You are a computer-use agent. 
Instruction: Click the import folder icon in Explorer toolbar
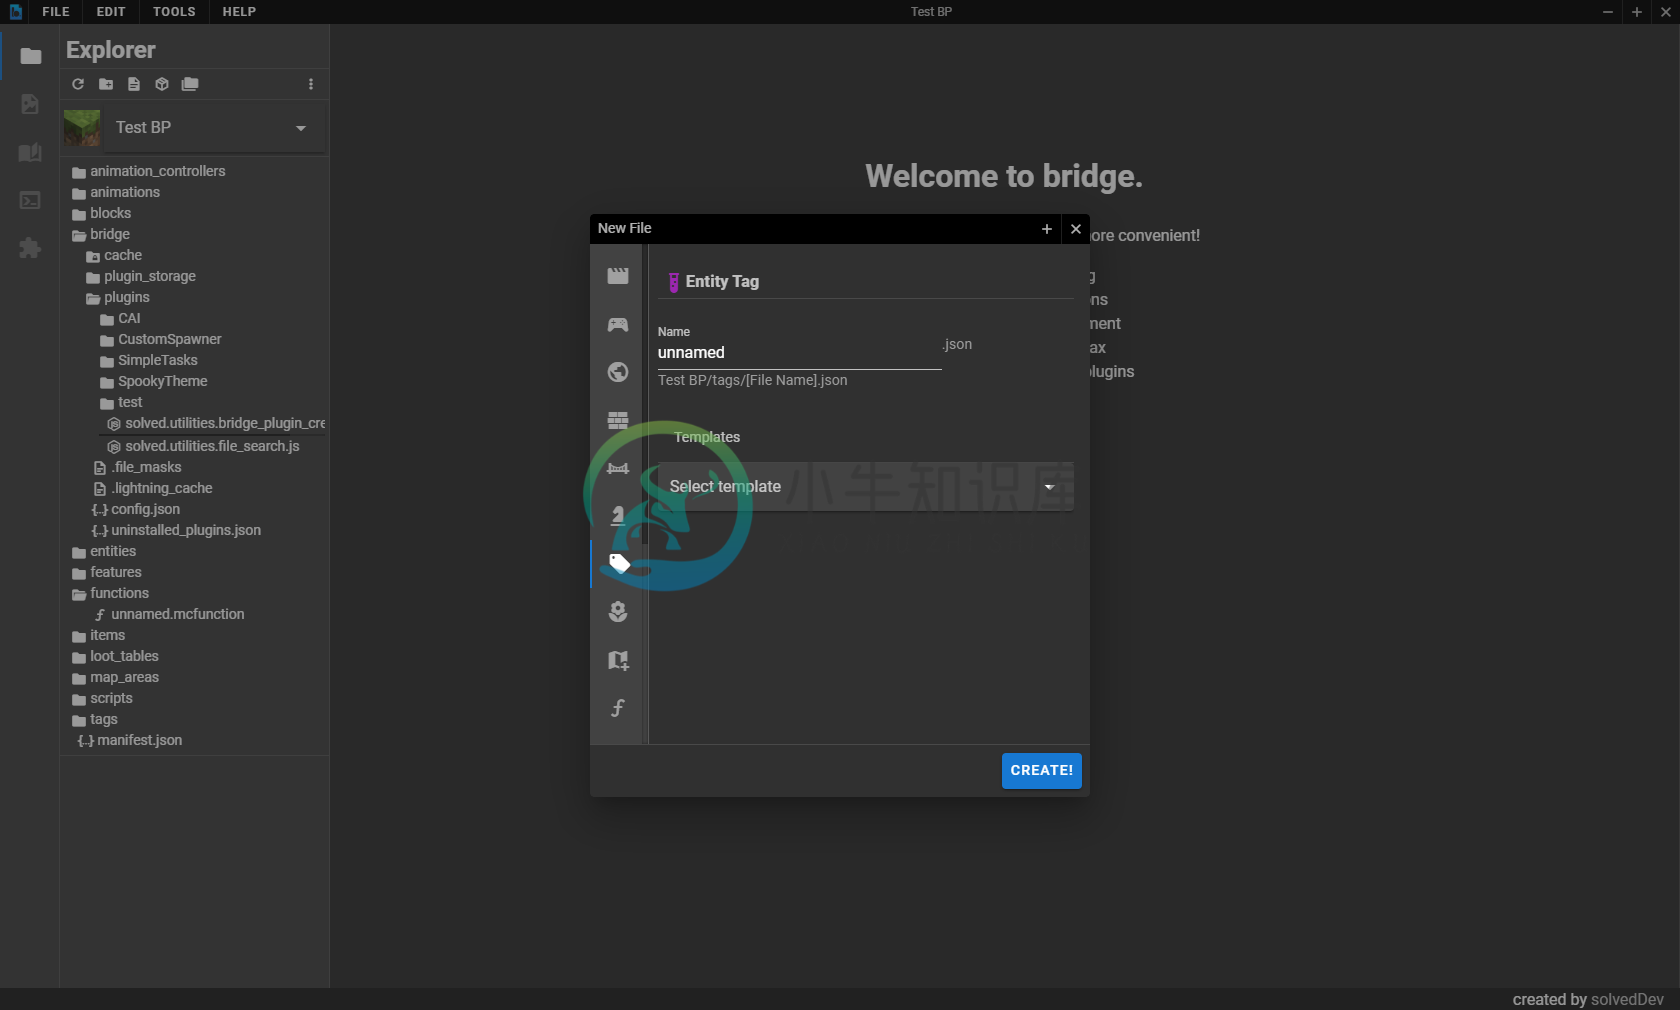click(106, 84)
